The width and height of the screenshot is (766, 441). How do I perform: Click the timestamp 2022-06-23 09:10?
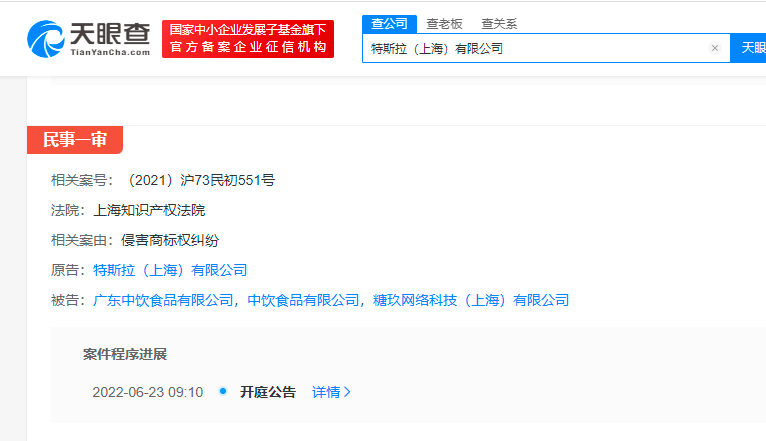tap(148, 392)
